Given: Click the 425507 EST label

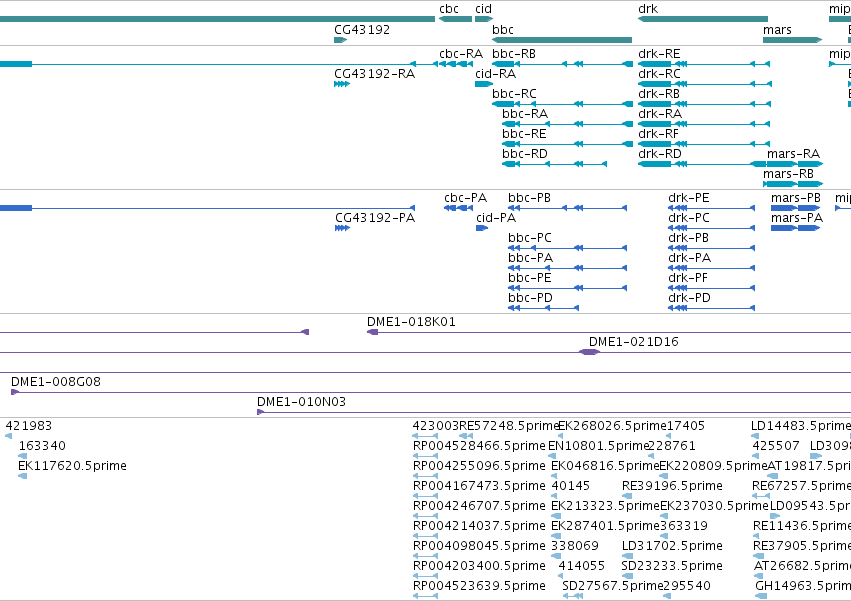Looking at the screenshot, I should [x=776, y=446].
